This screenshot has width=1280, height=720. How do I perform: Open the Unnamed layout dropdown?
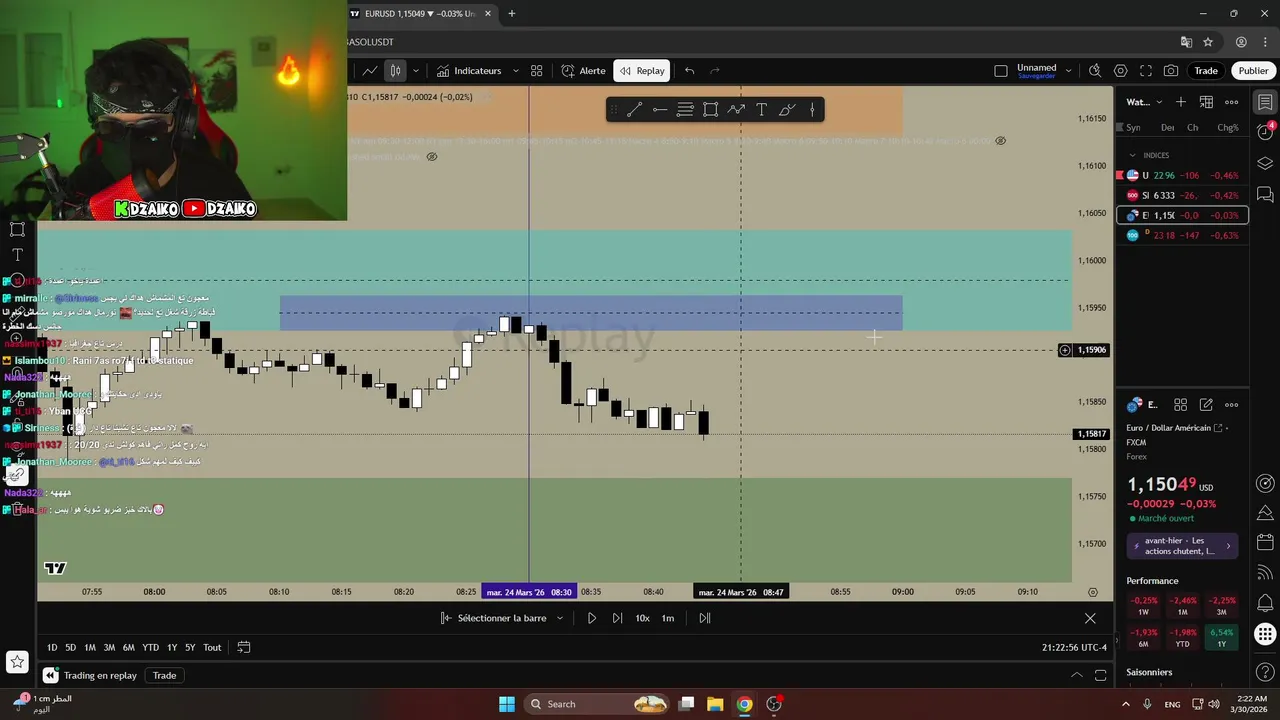(1069, 71)
